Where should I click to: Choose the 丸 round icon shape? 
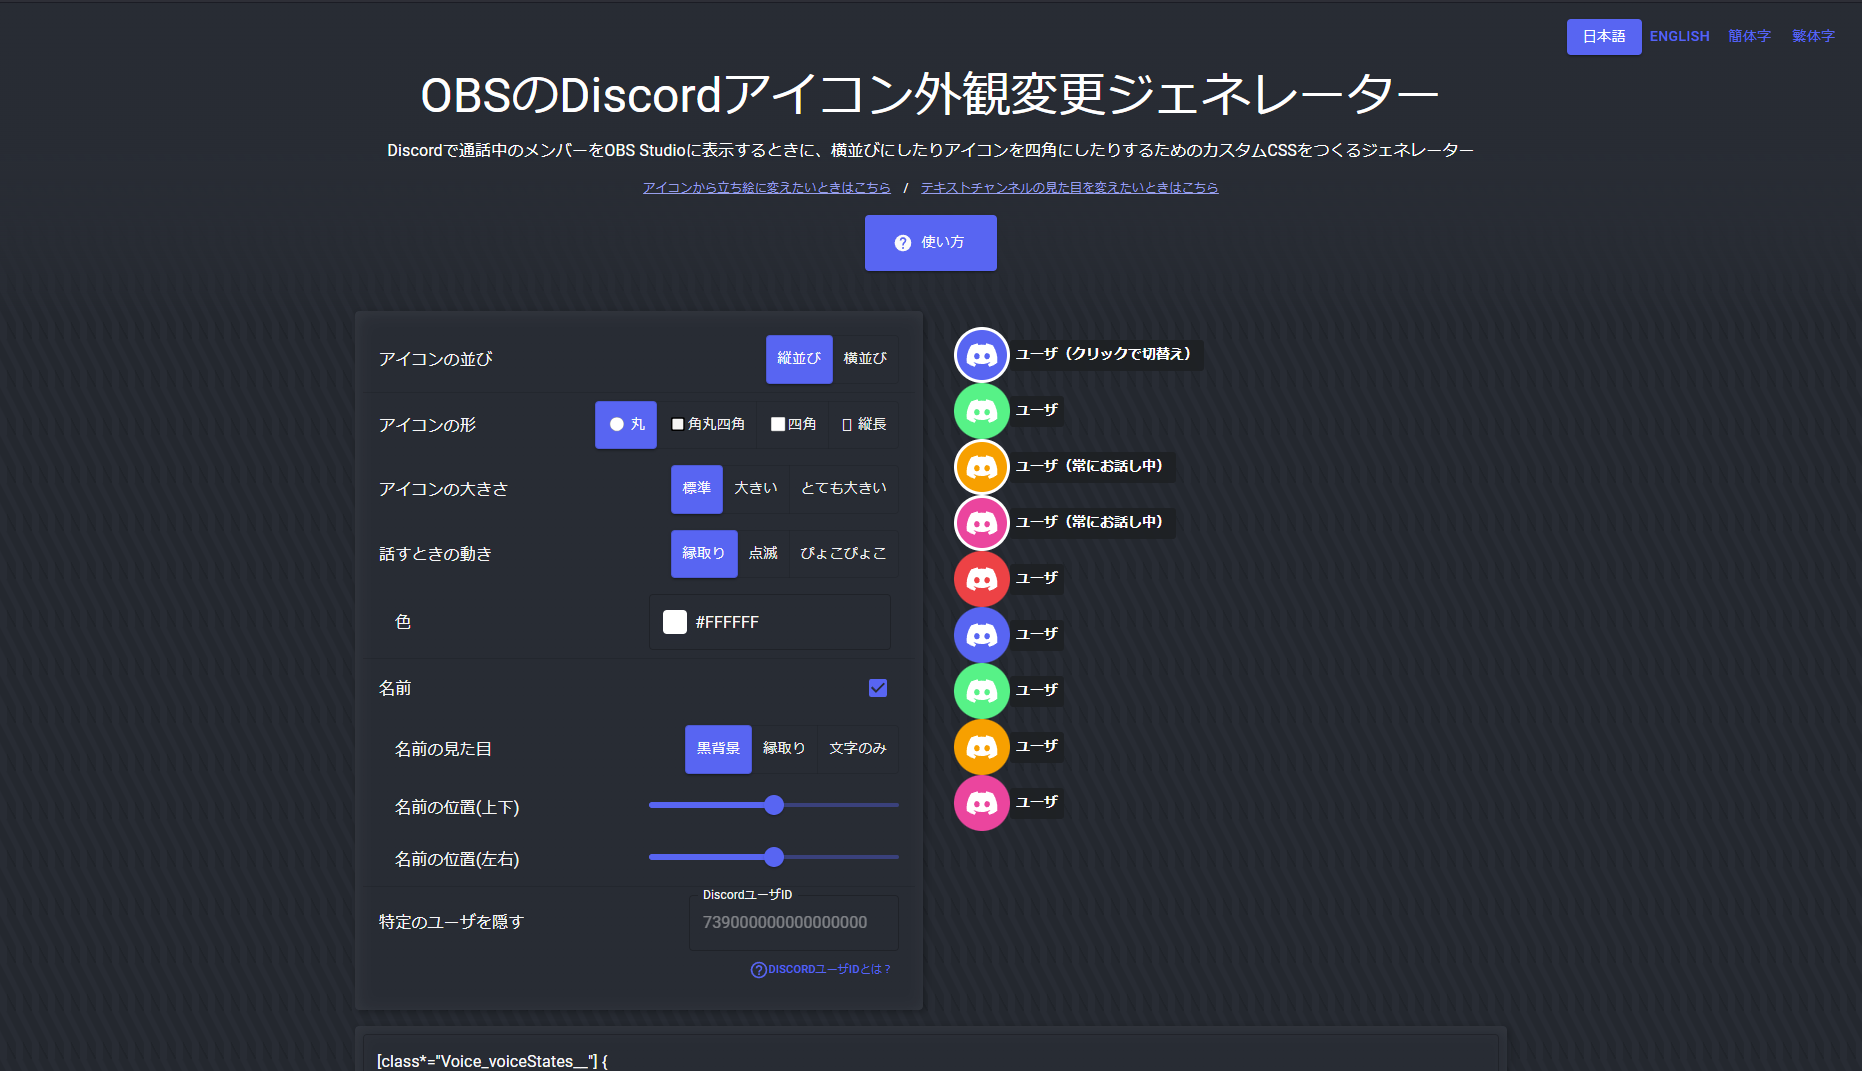click(626, 425)
